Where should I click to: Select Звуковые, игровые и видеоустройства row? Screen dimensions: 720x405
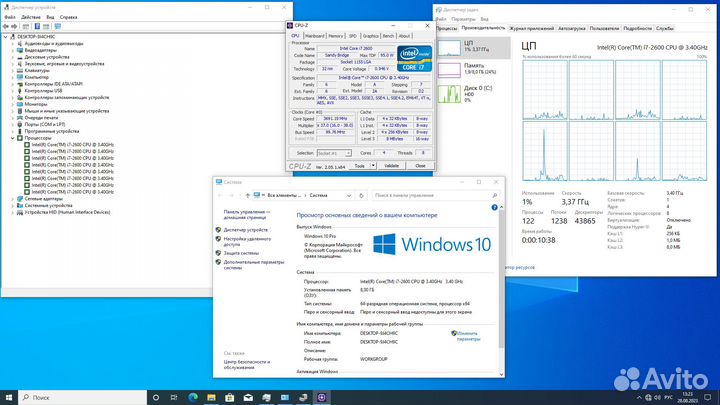tap(64, 64)
